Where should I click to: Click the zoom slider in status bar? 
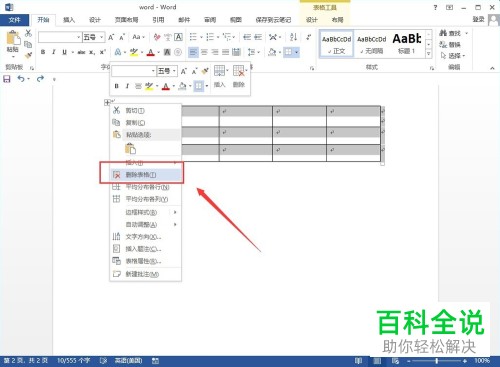437,361
